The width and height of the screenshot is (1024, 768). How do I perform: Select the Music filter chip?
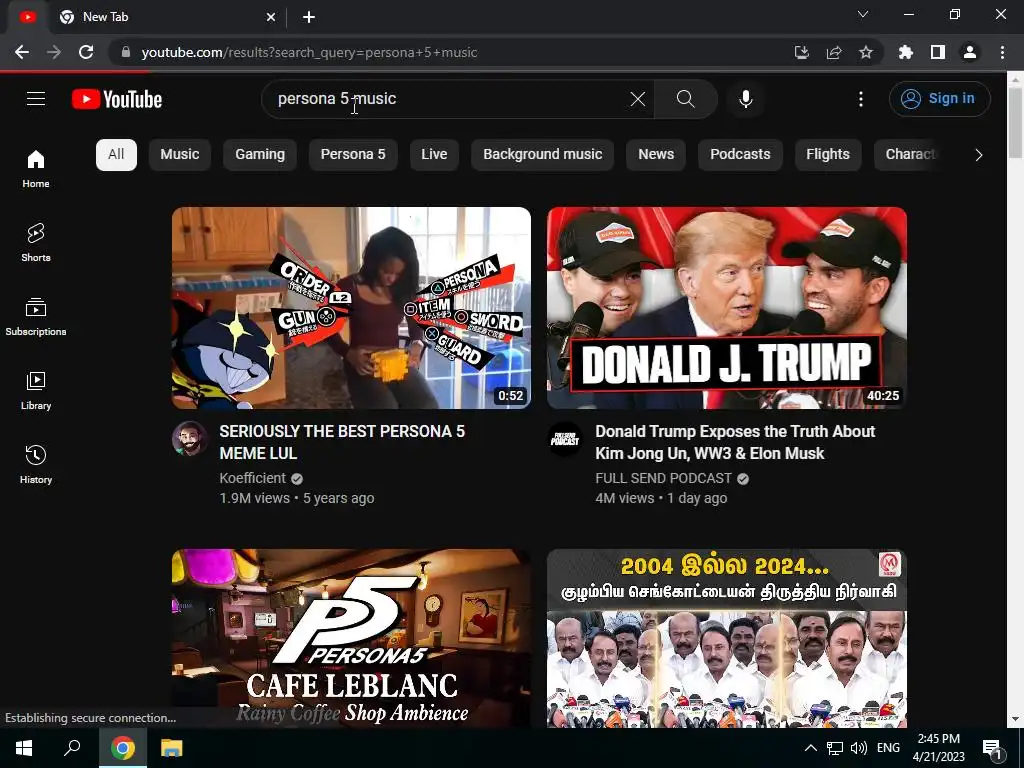coord(180,155)
